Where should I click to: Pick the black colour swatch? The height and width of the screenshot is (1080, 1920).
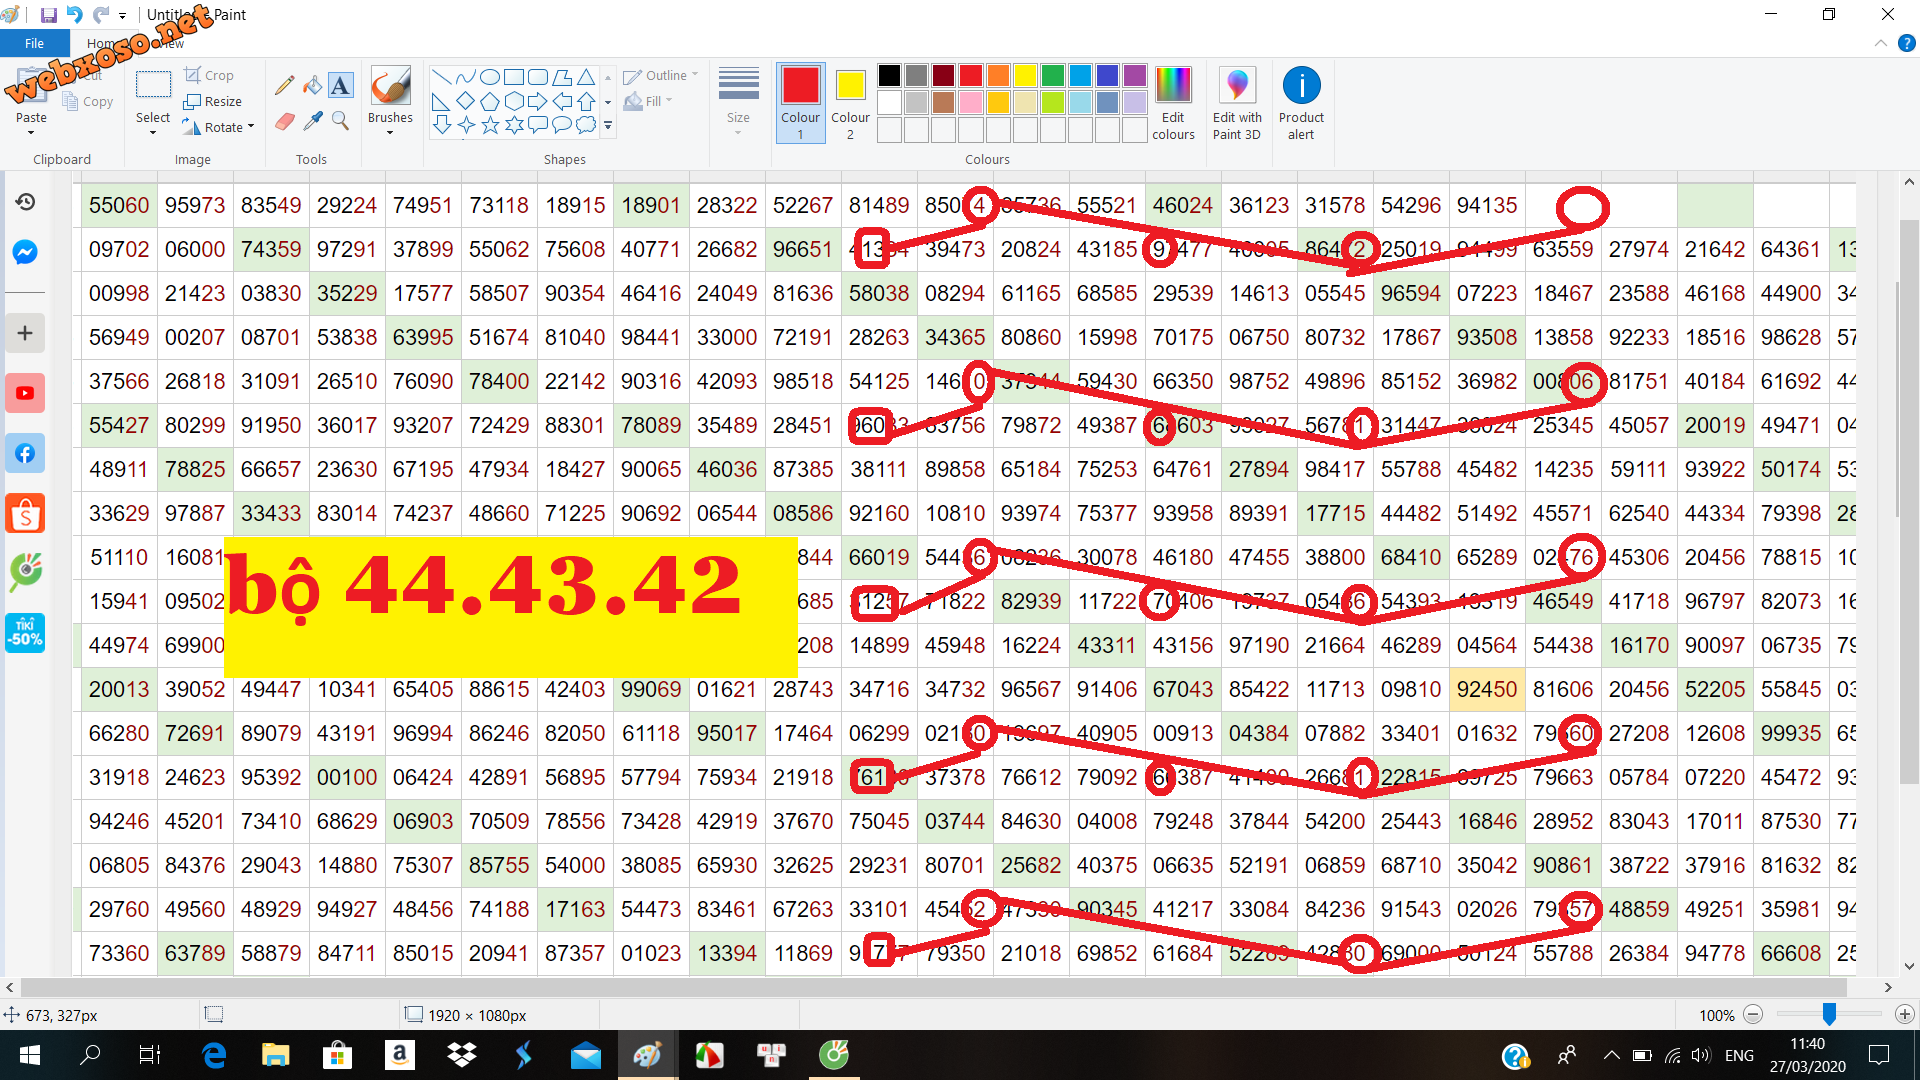(889, 75)
